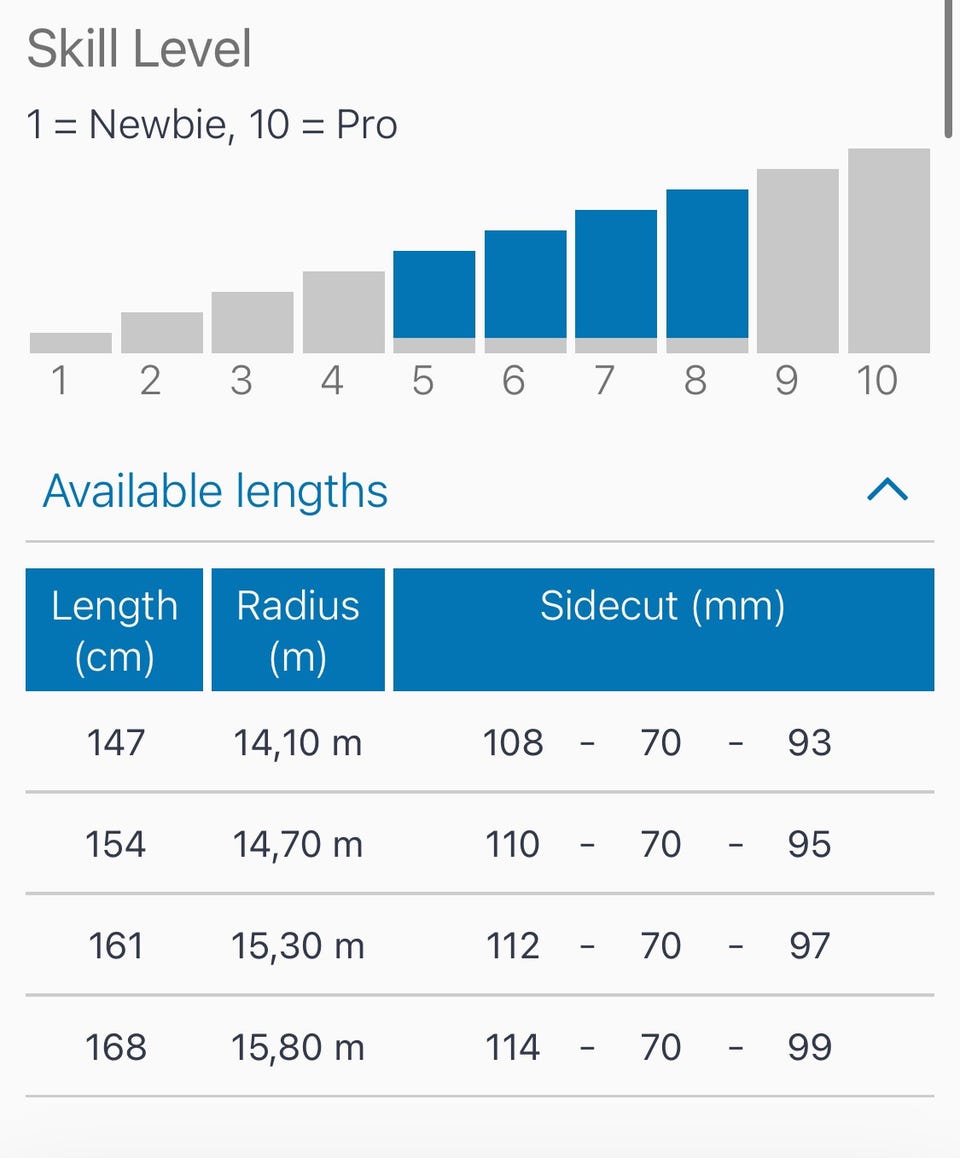Collapse the Available lengths chevron arrow
Viewport: 960px width, 1158px height.
(887, 490)
